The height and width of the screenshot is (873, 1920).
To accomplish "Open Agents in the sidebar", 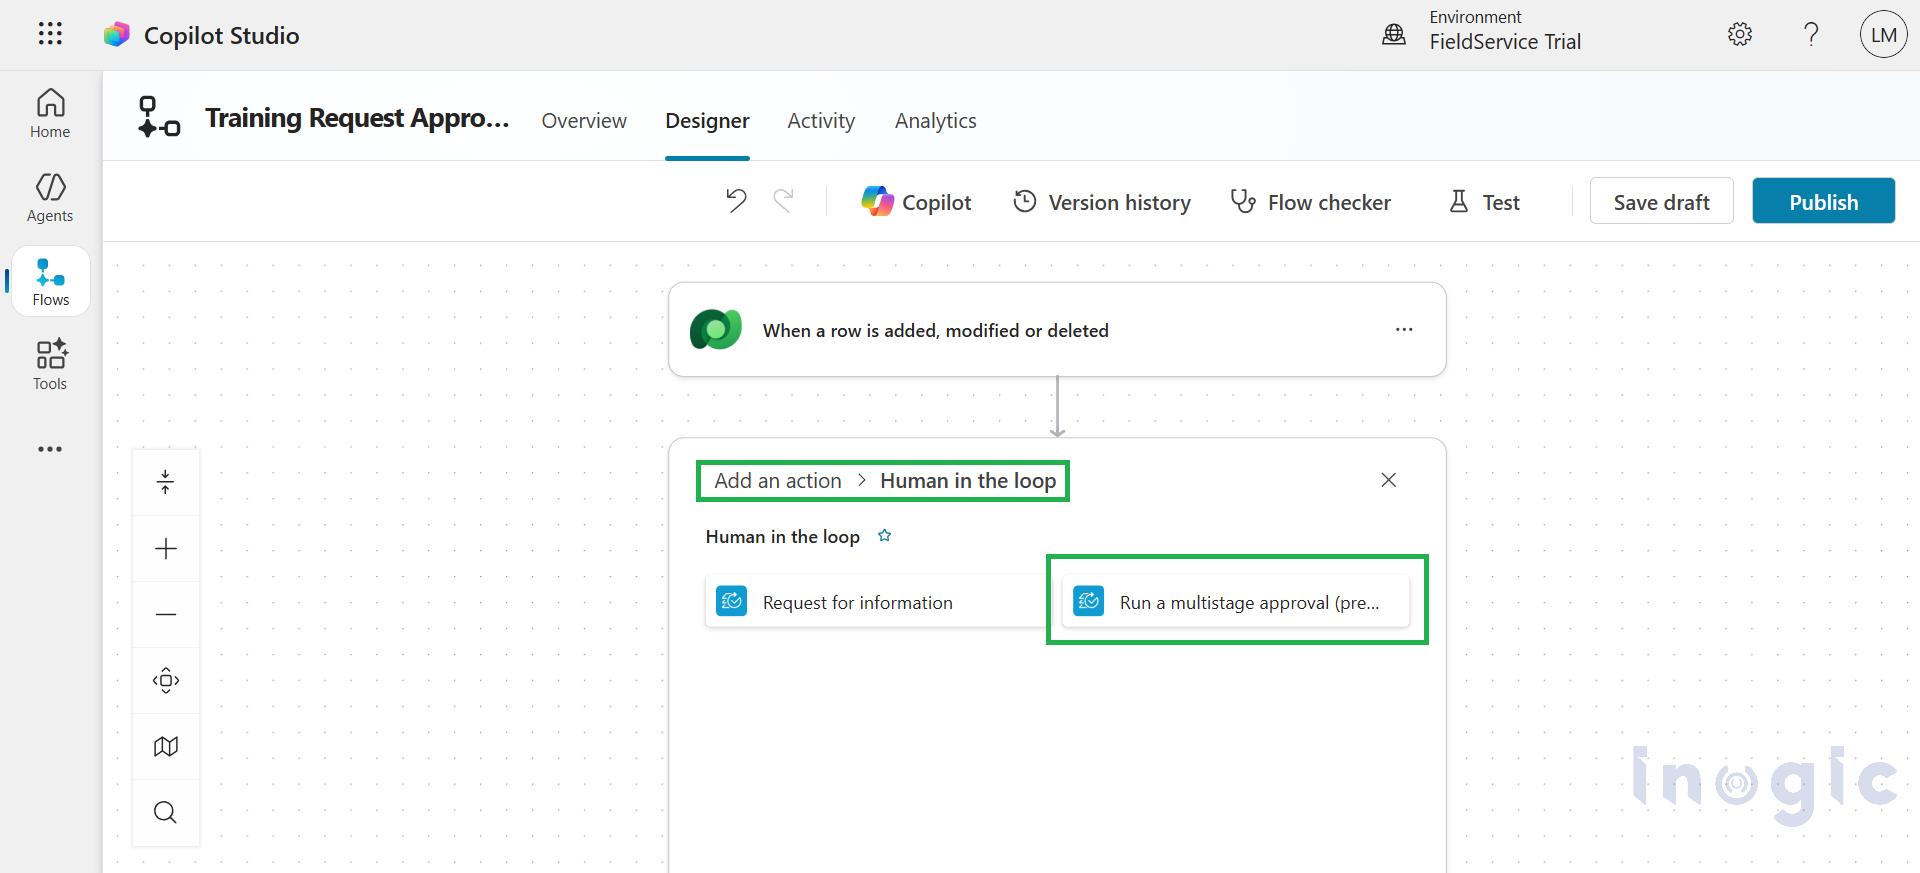I will (50, 197).
